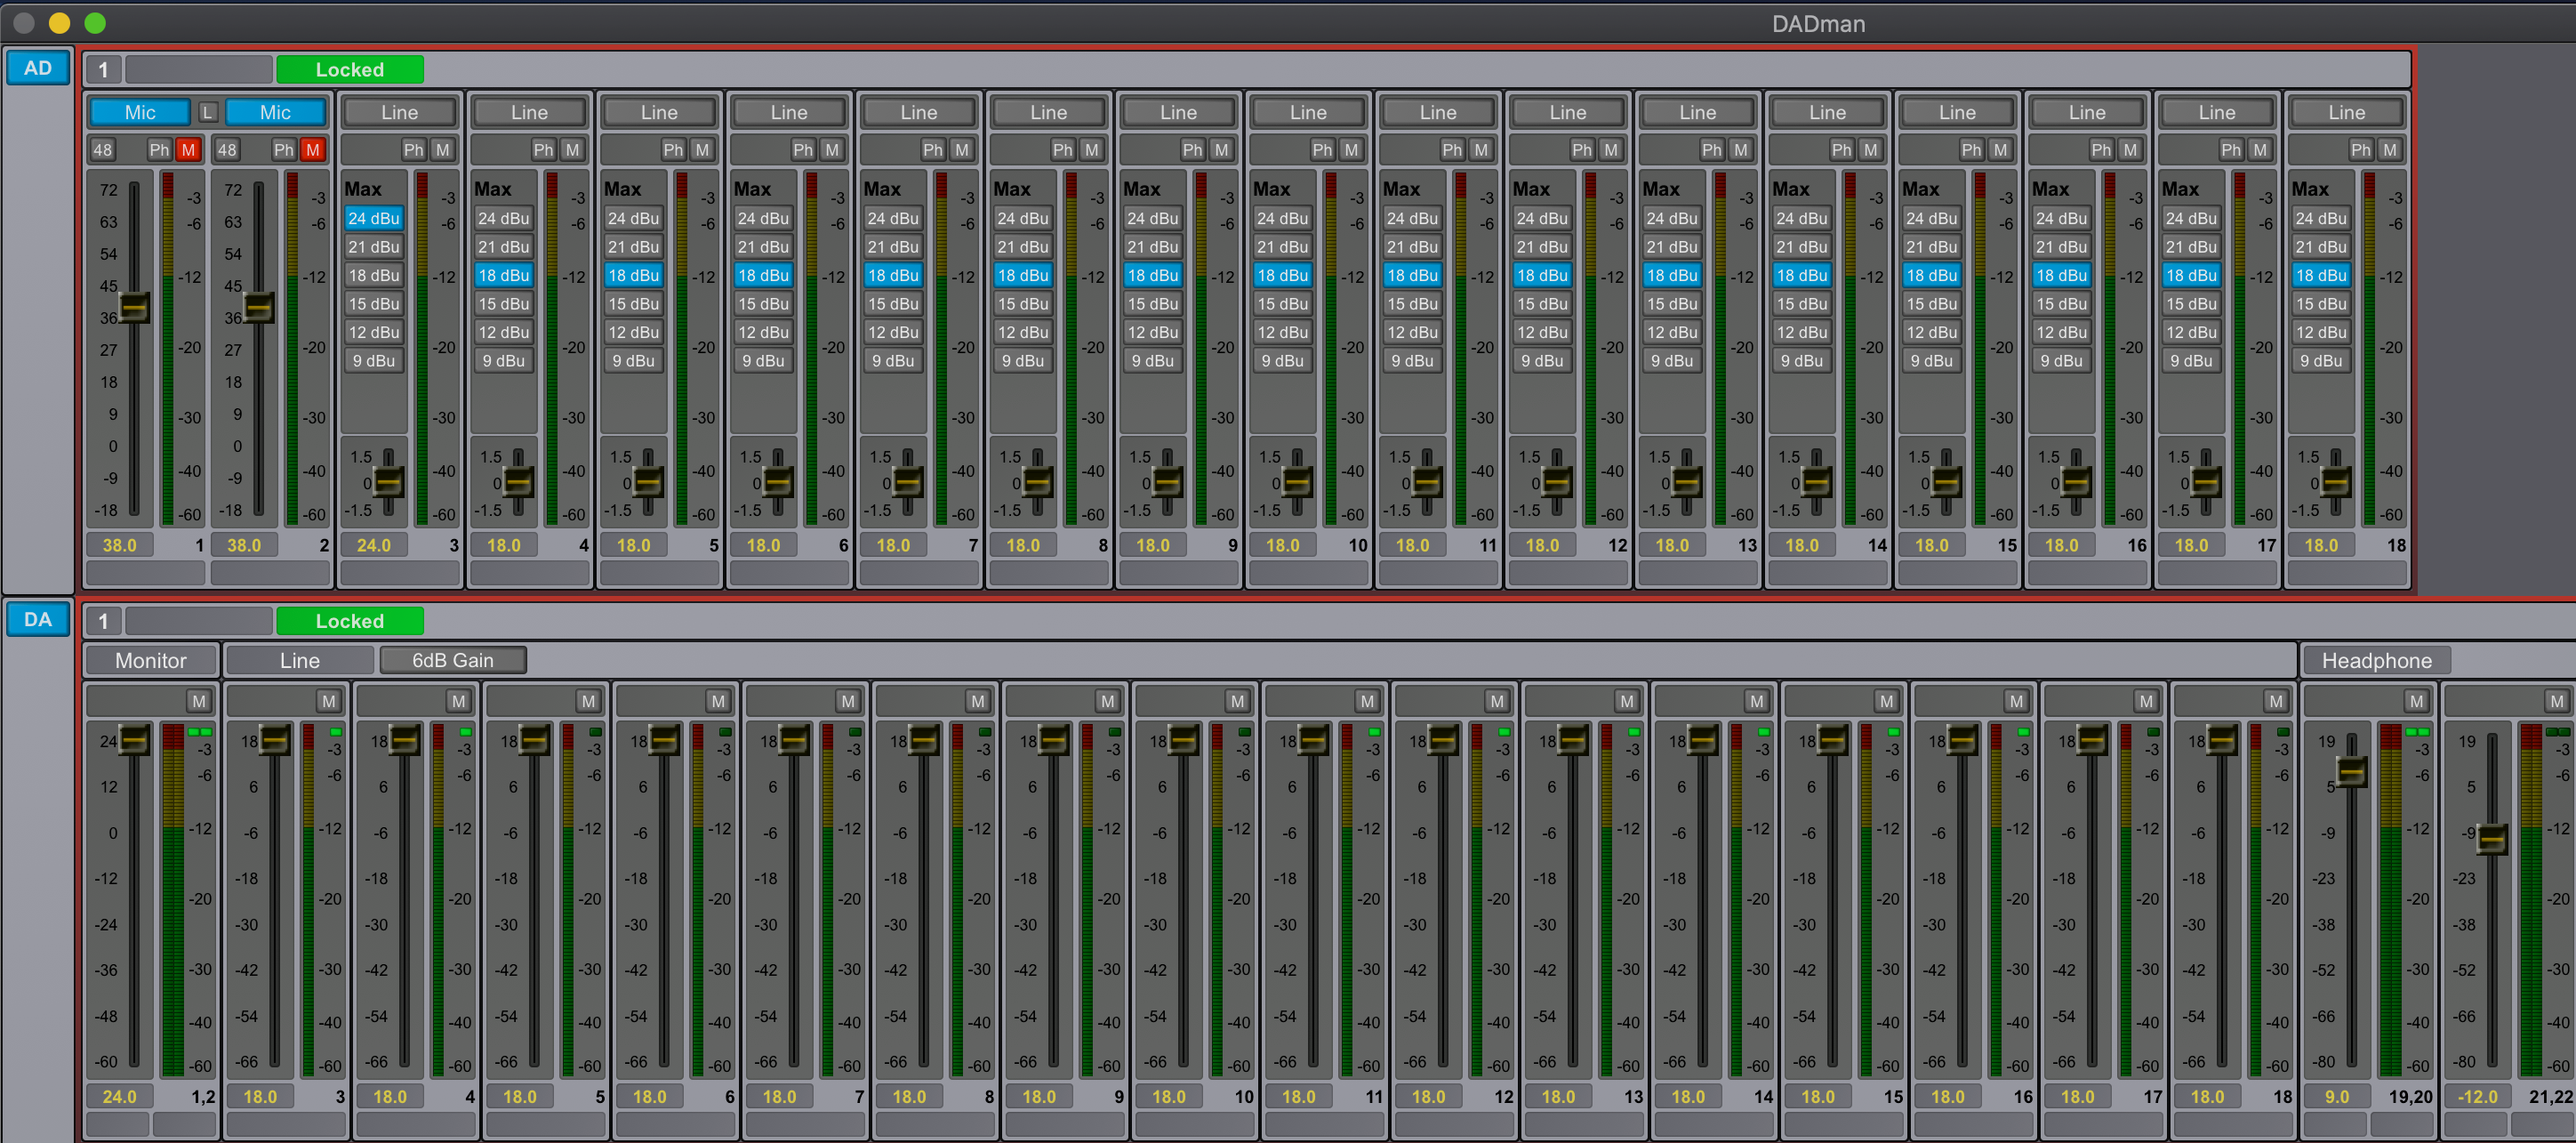Select 9 dBu max level on AD channel 18
The image size is (2576, 1143).
[x=2321, y=361]
